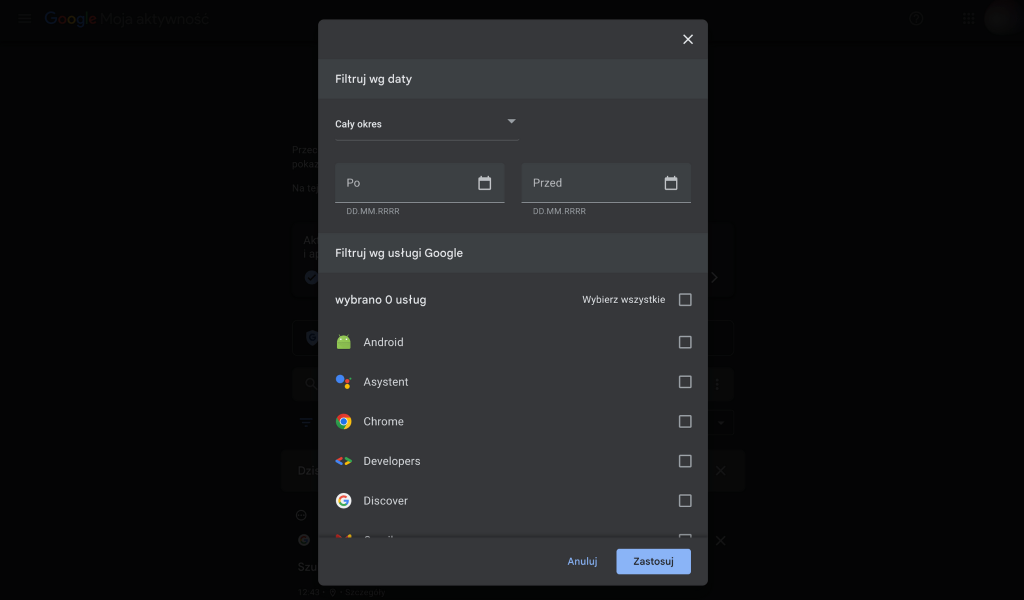Open calendar picker in Przed field
The image size is (1024, 600).
[x=671, y=183]
